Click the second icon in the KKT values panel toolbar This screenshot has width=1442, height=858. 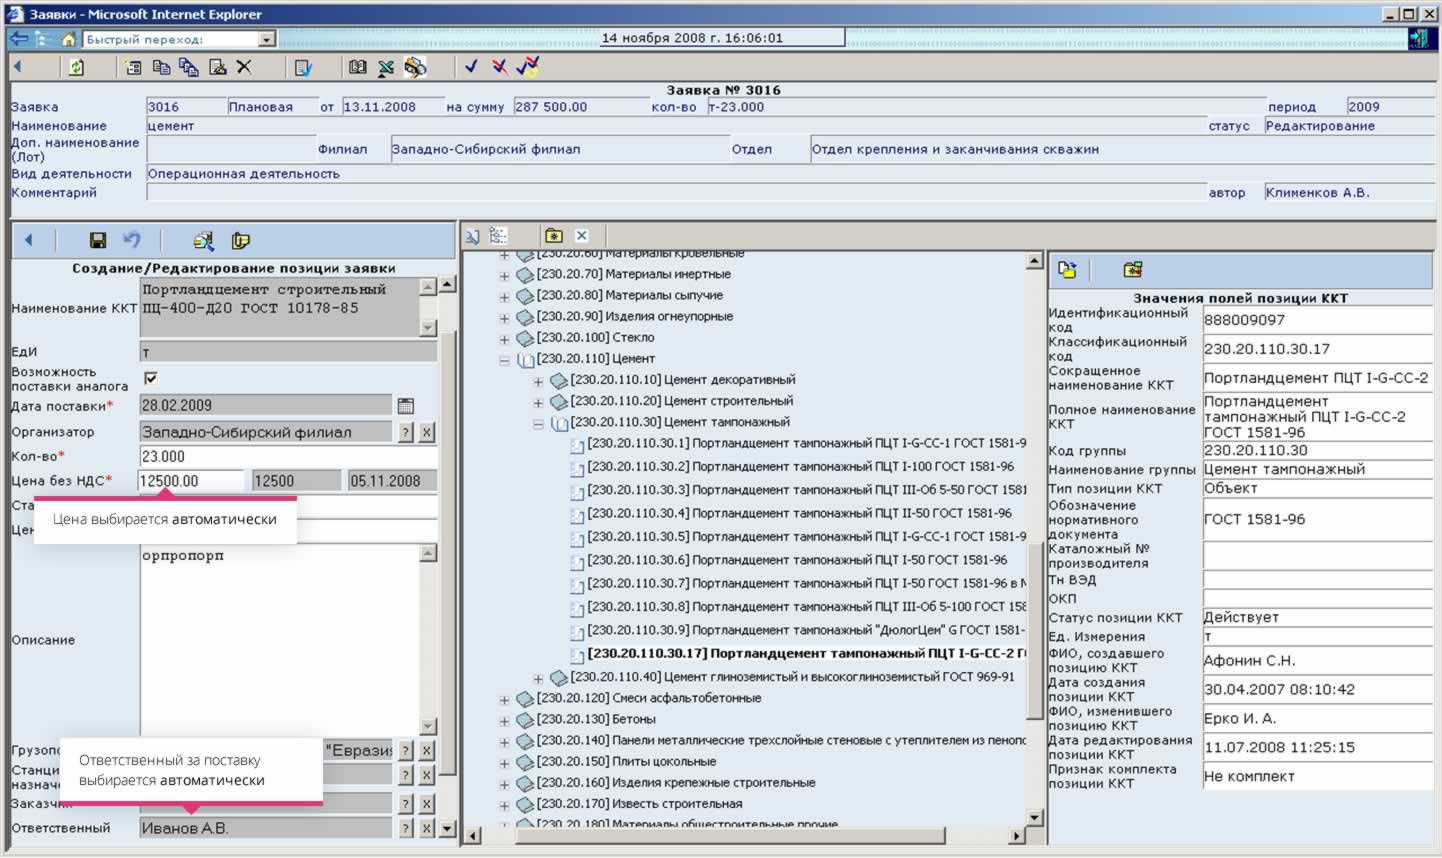[1132, 270]
